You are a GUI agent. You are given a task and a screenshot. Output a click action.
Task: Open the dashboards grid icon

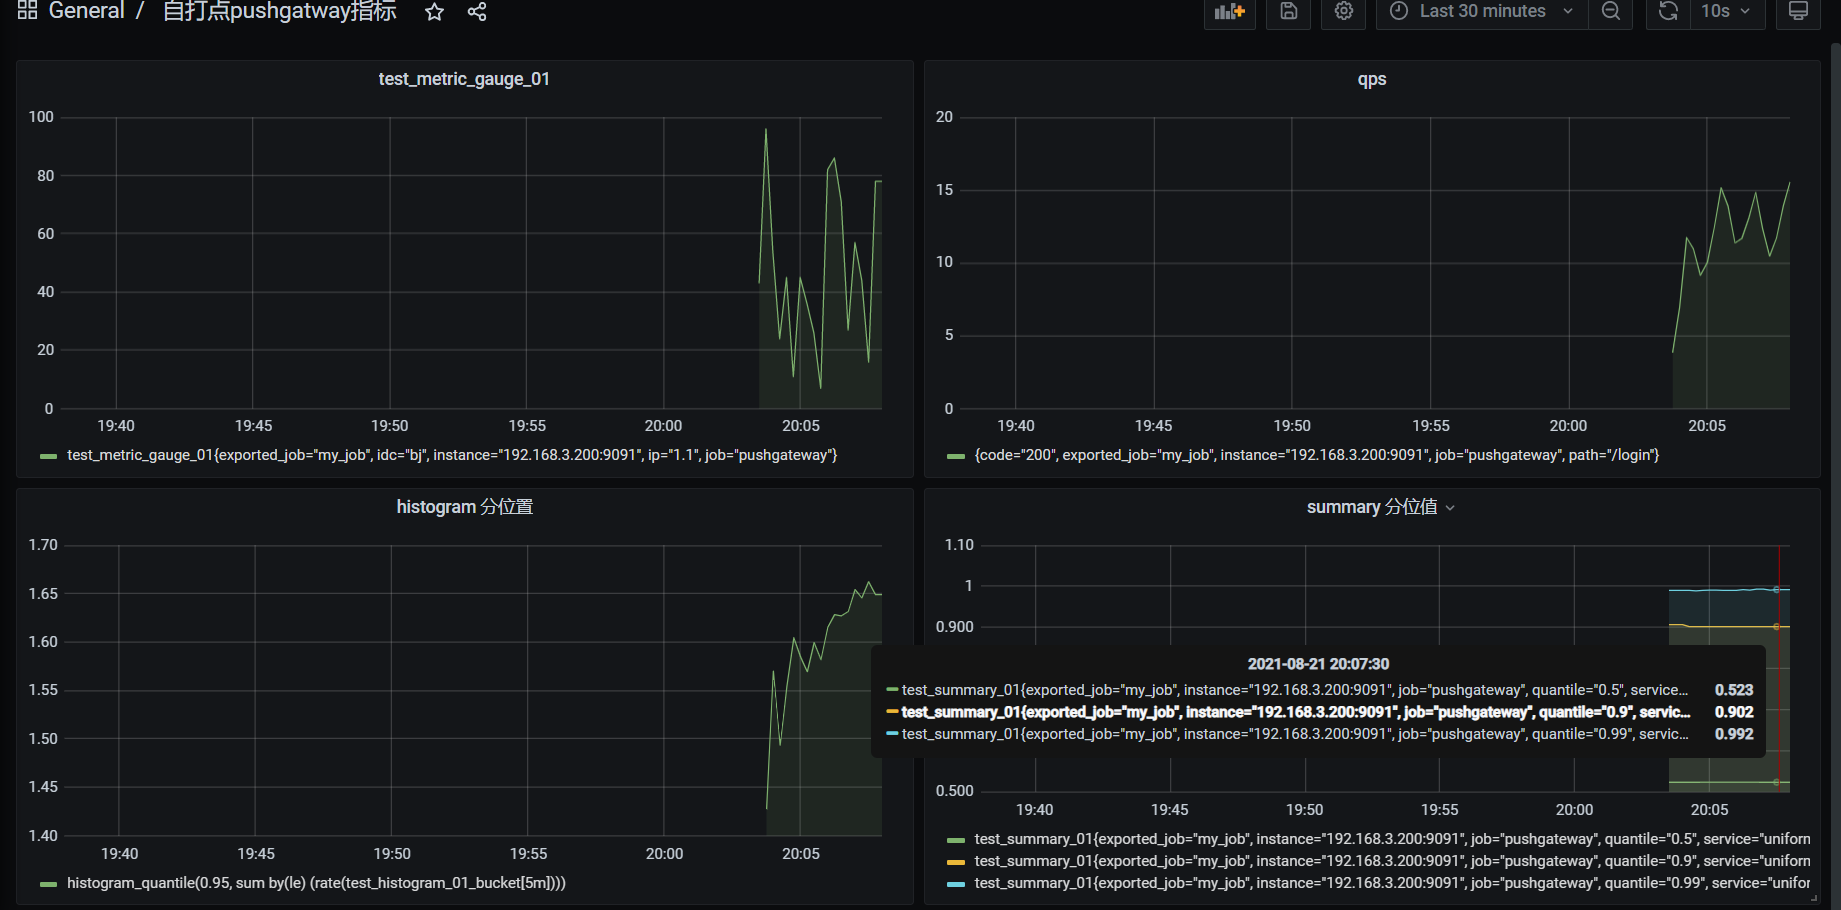click(27, 11)
